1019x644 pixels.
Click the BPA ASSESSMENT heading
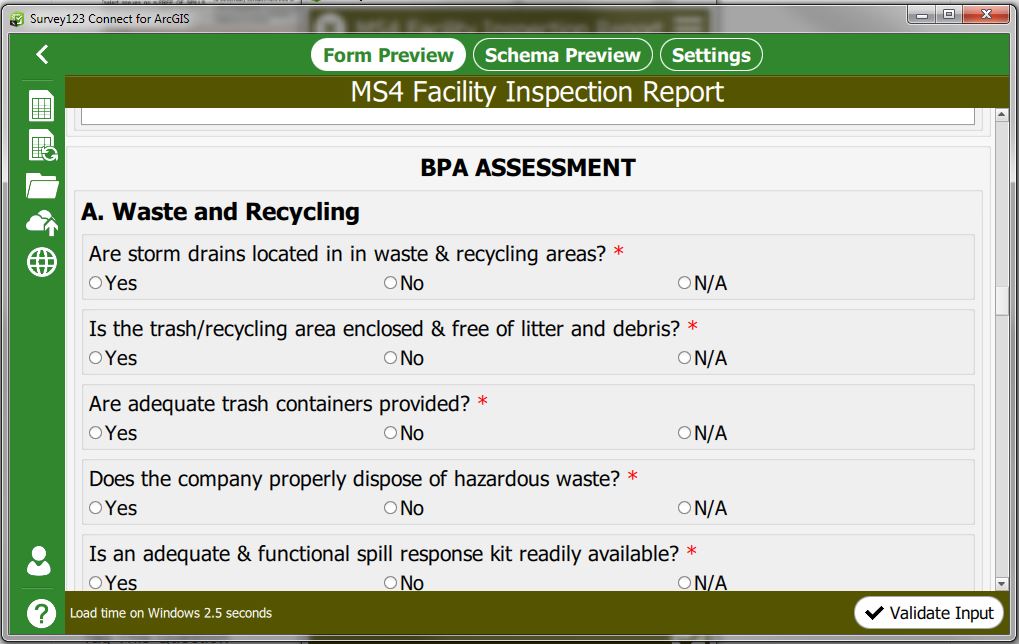[528, 168]
